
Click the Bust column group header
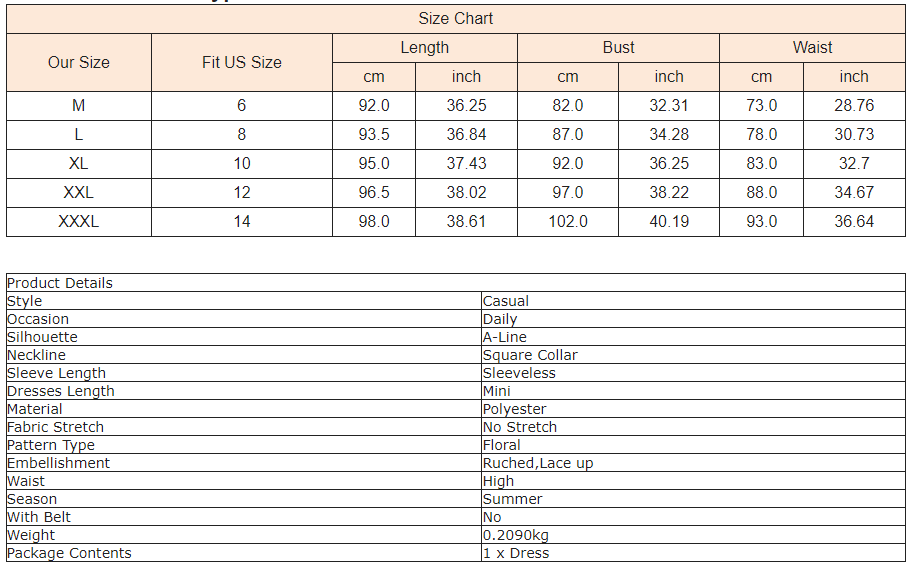619,48
